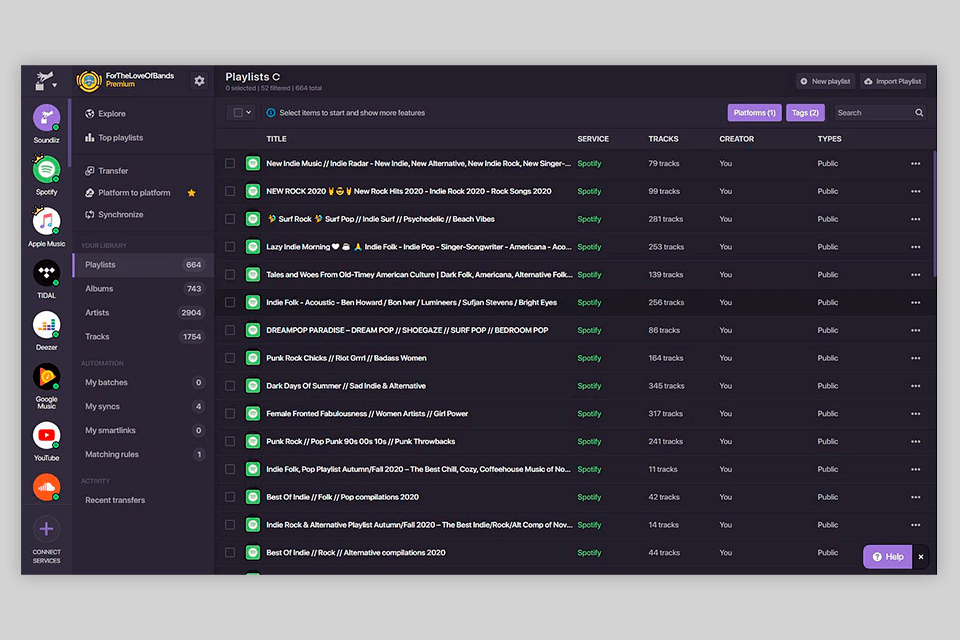This screenshot has width=960, height=640.
Task: Open My batches
Action: (x=143, y=382)
